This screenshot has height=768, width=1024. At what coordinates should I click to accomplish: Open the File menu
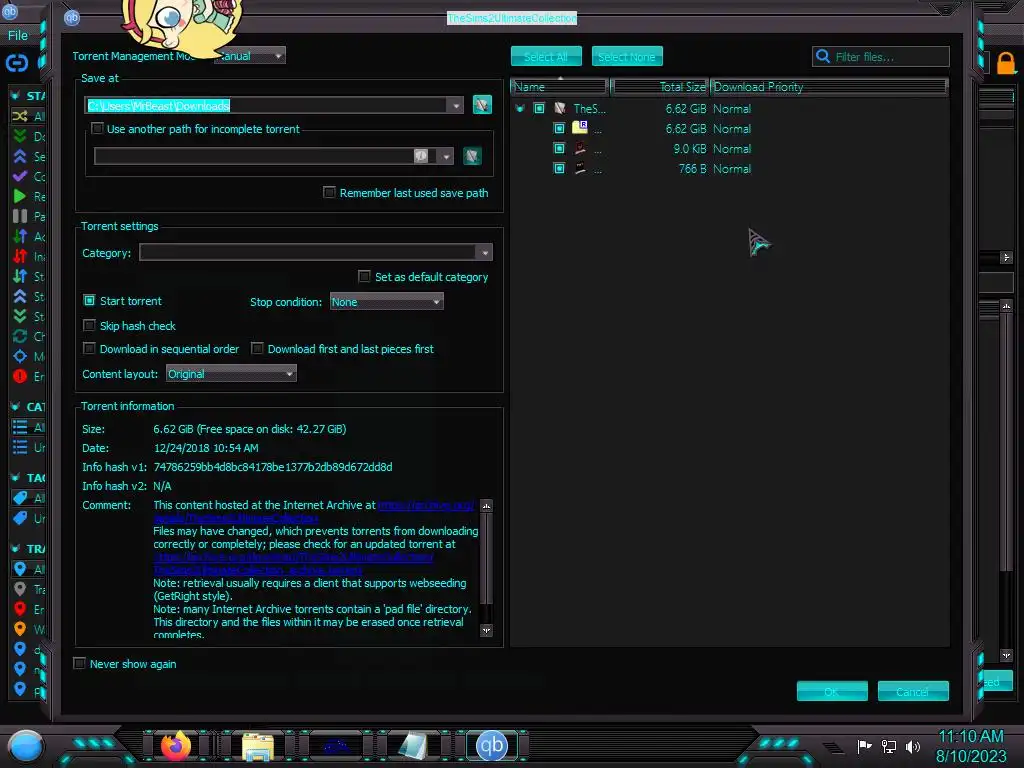(18, 35)
